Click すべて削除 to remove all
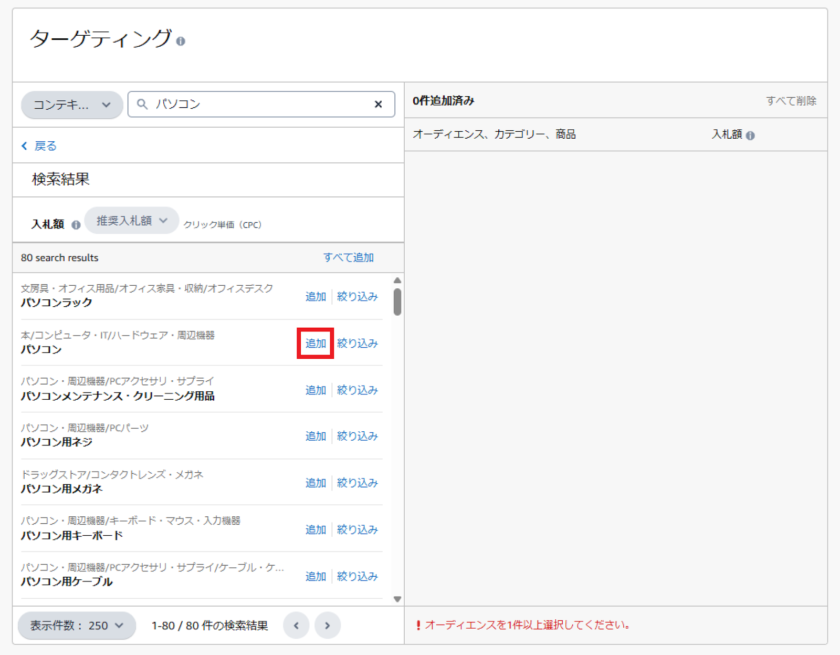840x655 pixels. 791,101
